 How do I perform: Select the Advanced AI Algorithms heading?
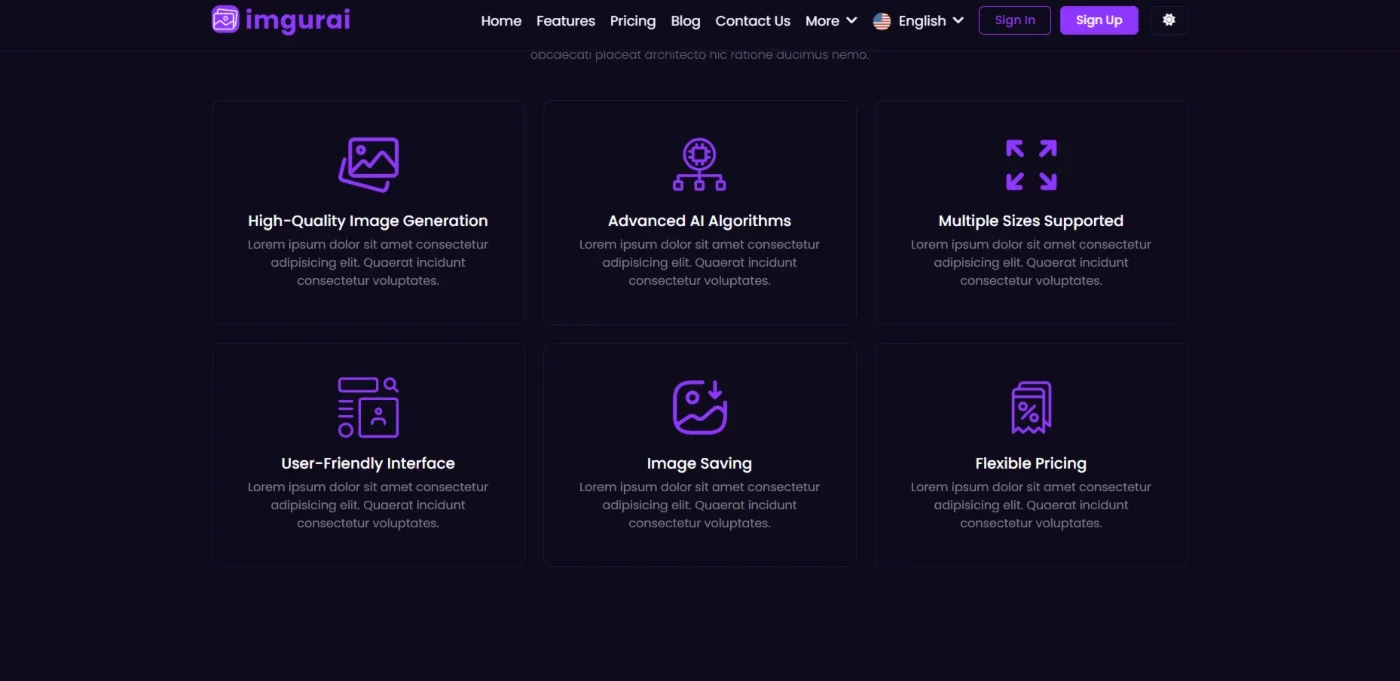699,221
